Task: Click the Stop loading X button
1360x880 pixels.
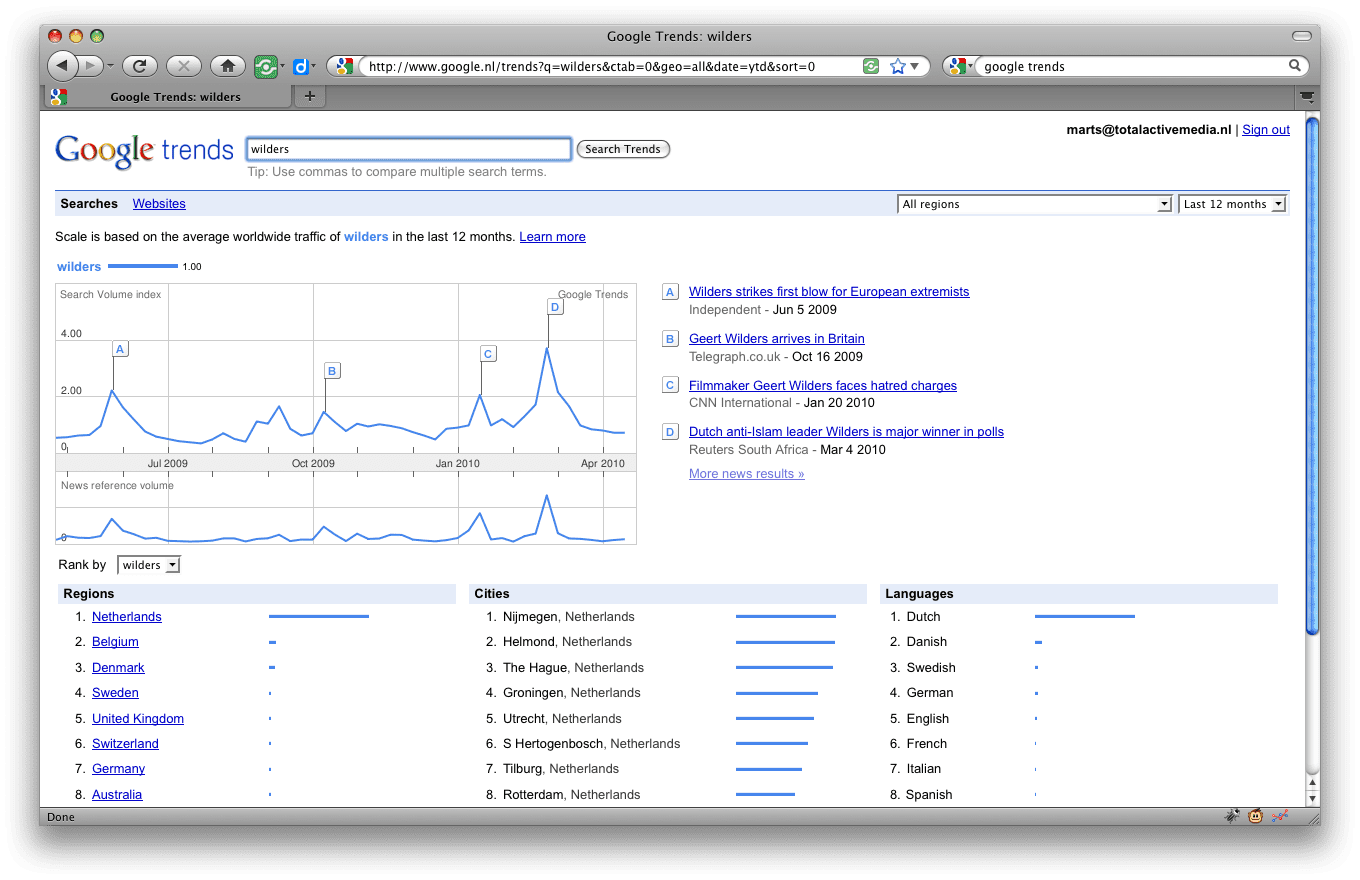Action: point(183,66)
